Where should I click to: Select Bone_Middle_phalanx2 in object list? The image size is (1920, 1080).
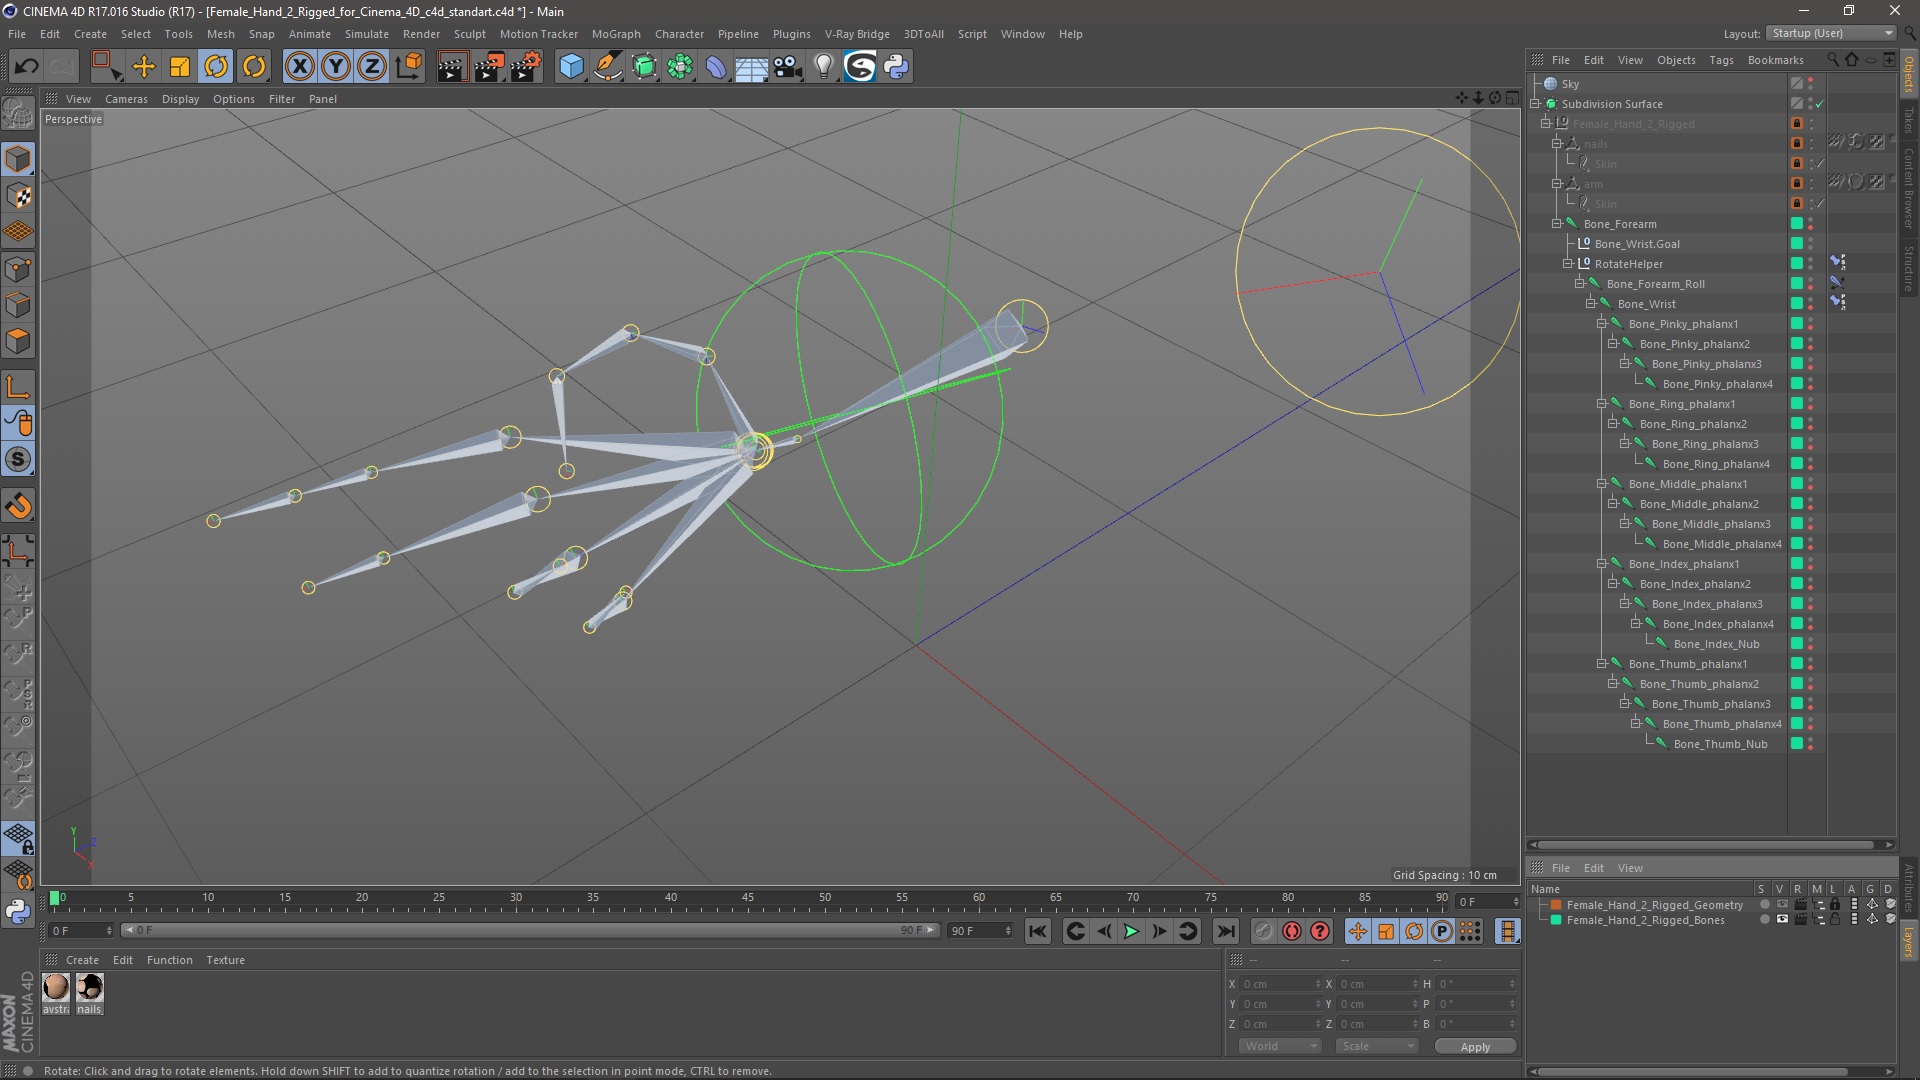(1699, 504)
